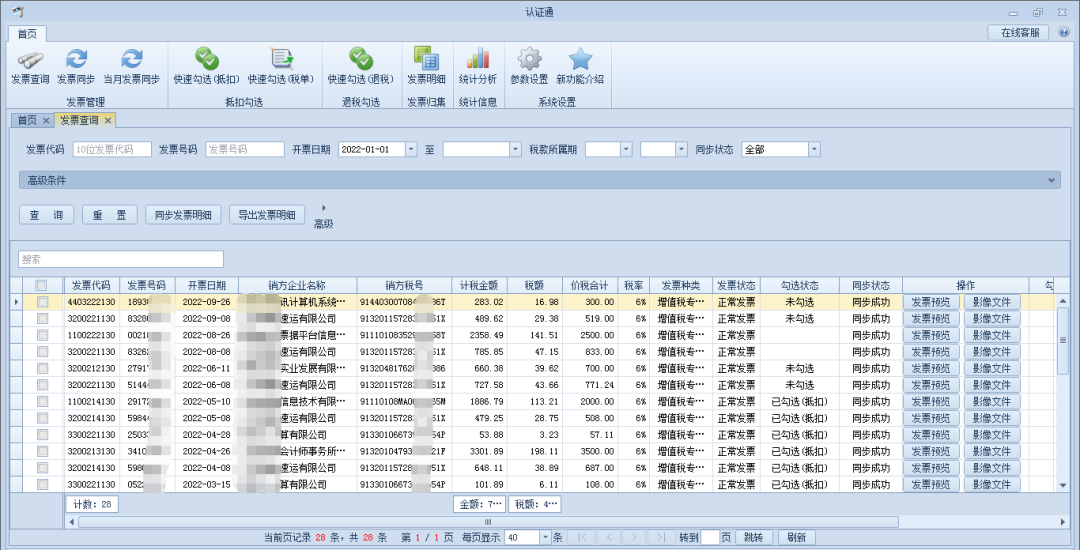Expand the 高级 arrow next to buttons
1080x550 pixels.
coord(324,208)
